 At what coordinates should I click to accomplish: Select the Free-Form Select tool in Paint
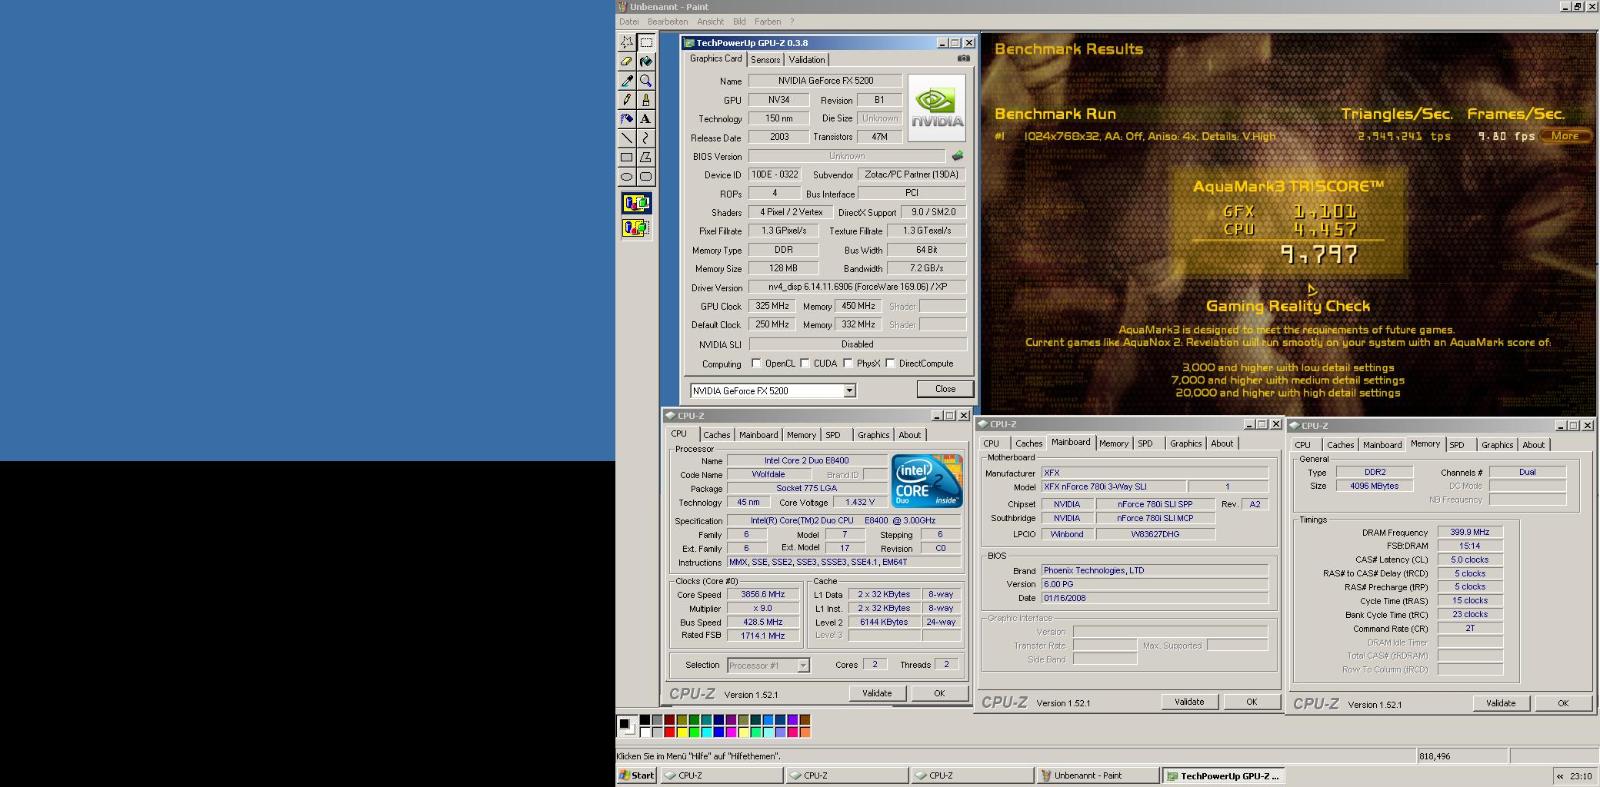click(627, 42)
